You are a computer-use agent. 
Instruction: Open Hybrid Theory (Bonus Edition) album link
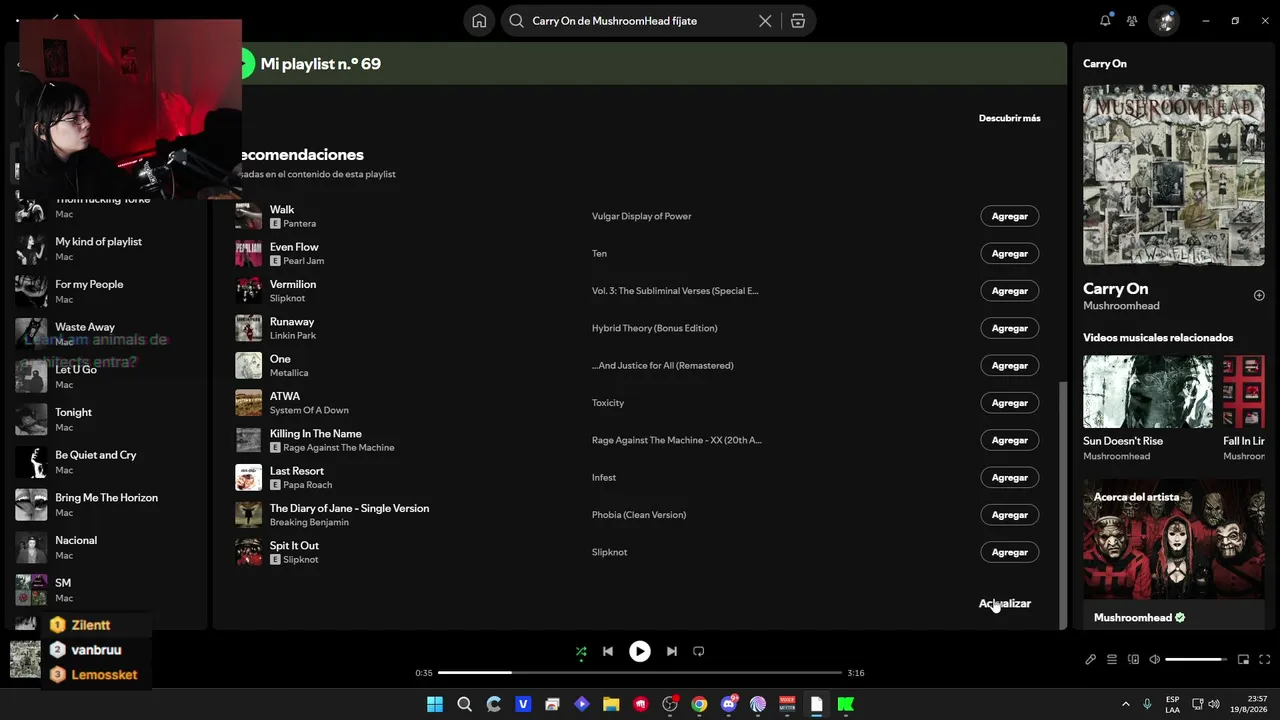point(654,328)
